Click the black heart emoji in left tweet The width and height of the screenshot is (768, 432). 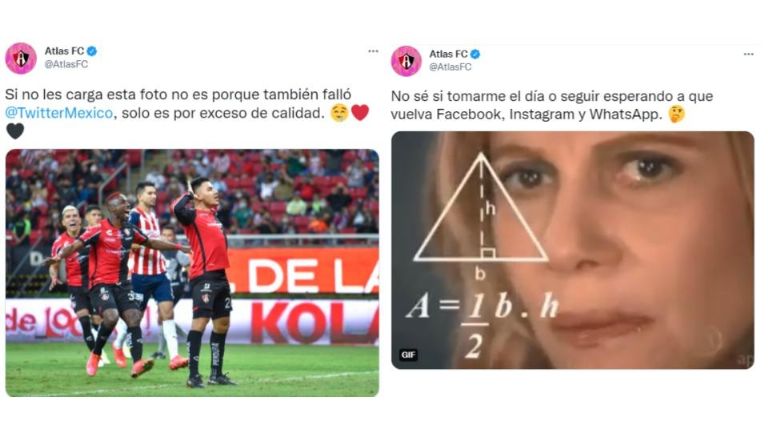(x=15, y=131)
